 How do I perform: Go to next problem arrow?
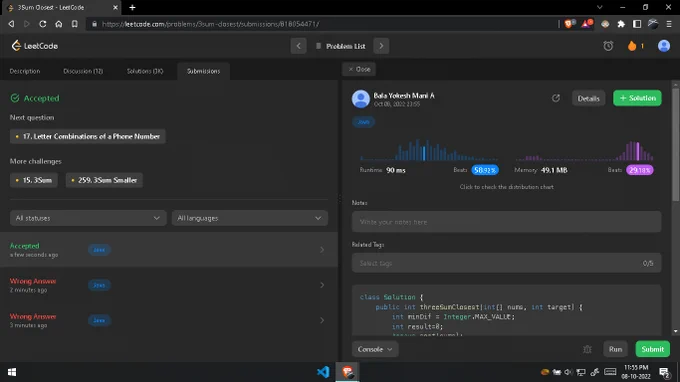[381, 46]
